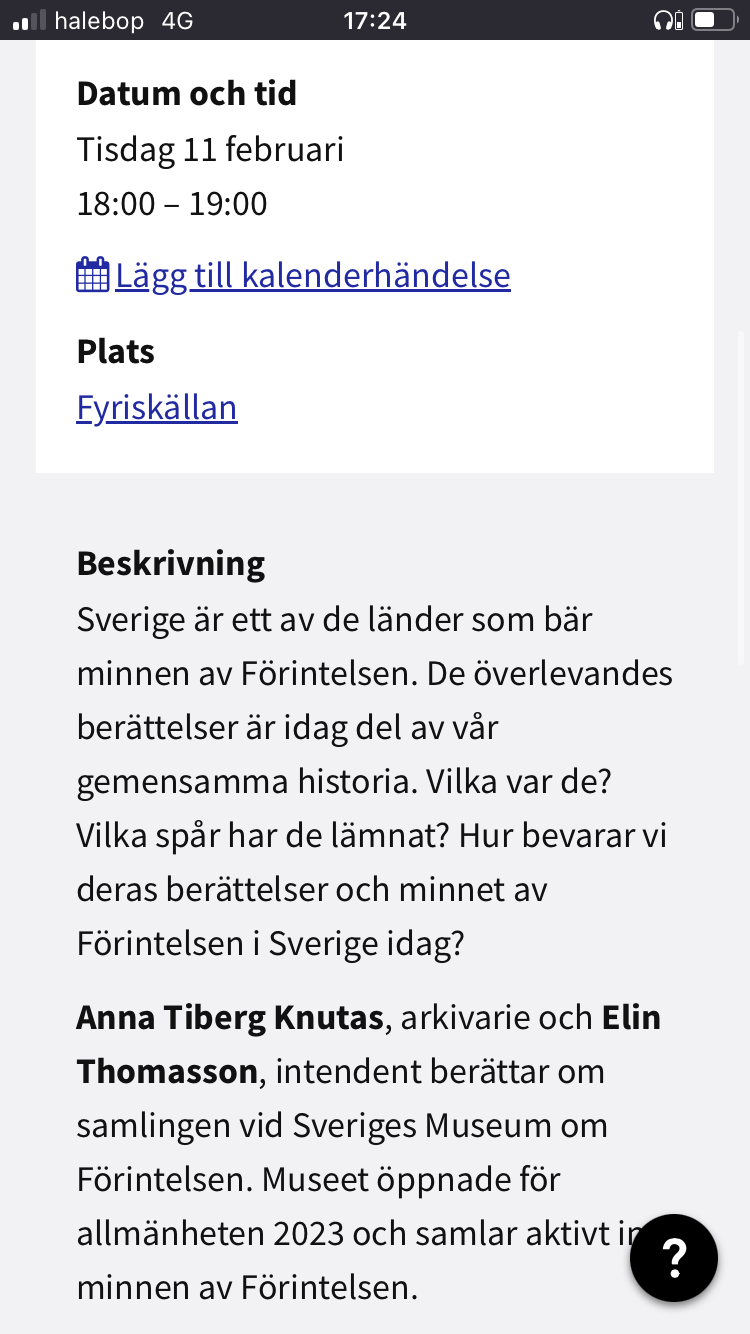Click the Beskrivning heading

[171, 564]
